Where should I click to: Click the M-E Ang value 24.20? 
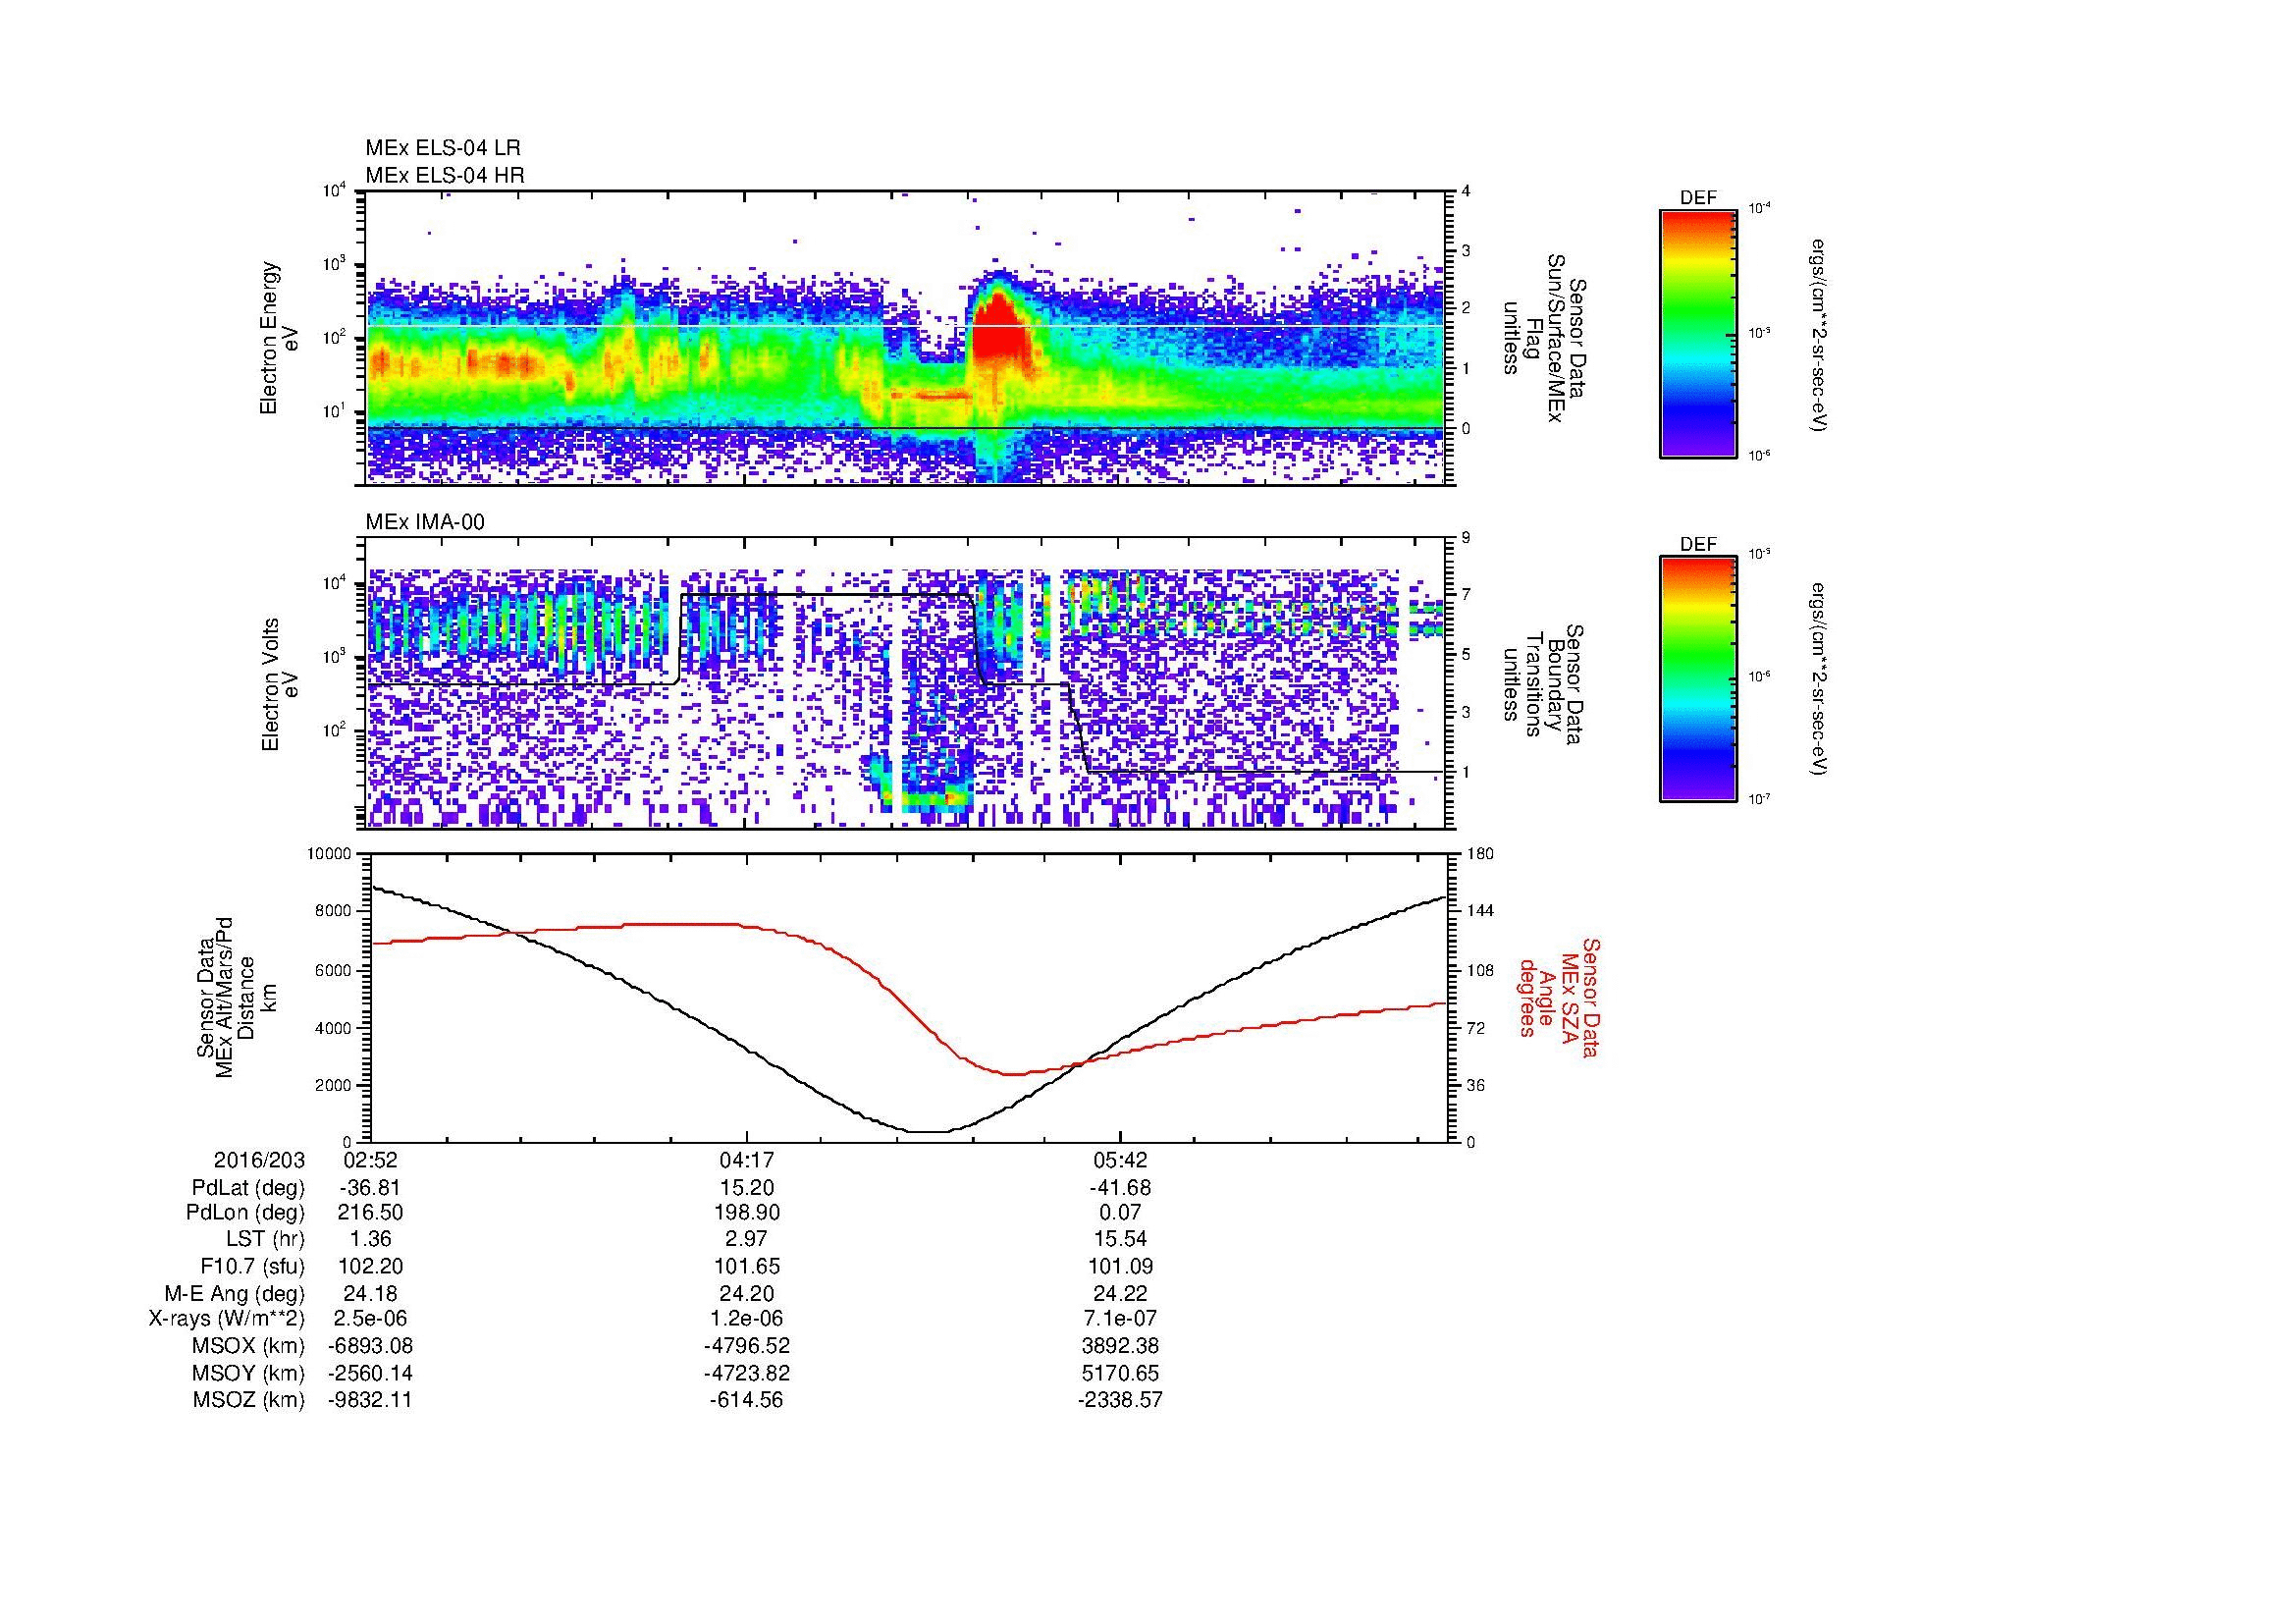[x=747, y=1293]
